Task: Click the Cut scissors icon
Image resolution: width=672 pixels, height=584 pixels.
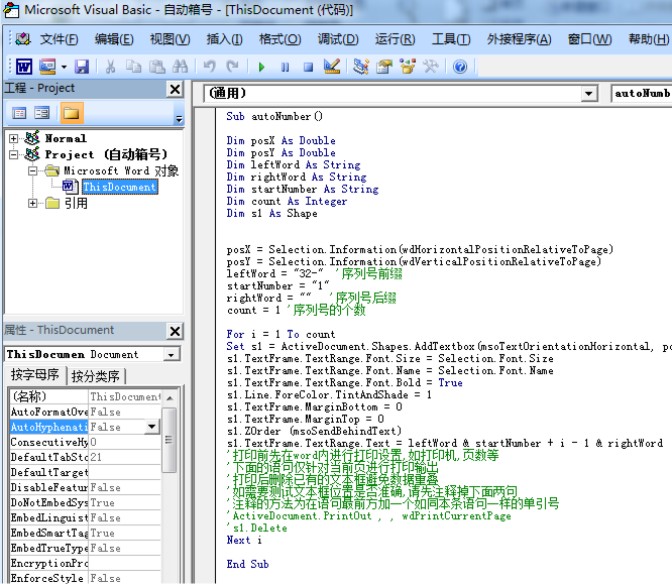Action: (111, 67)
